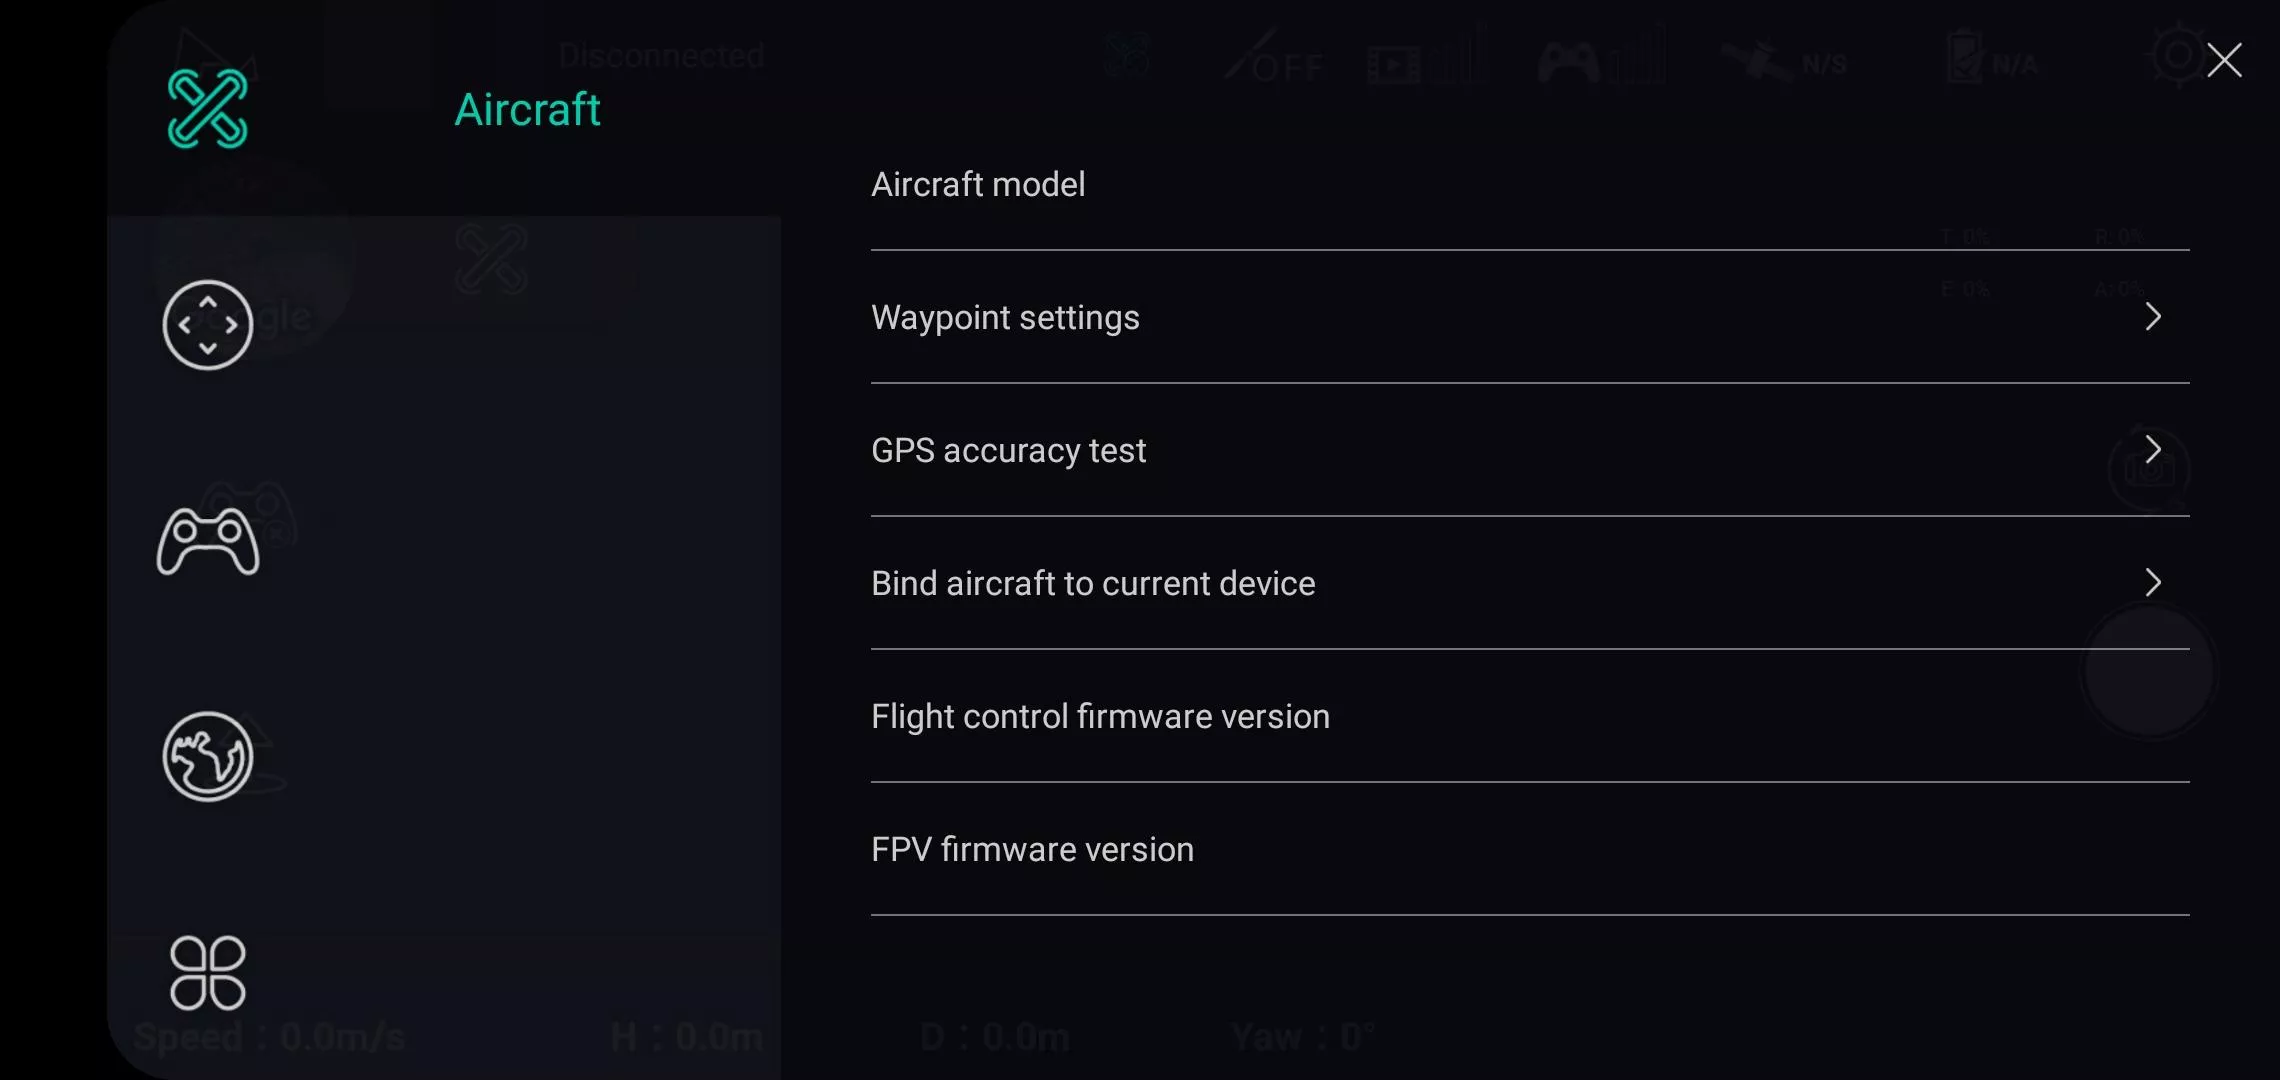Image resolution: width=2280 pixels, height=1080 pixels.
Task: Tap FPV firmware version row
Action: (1530, 849)
